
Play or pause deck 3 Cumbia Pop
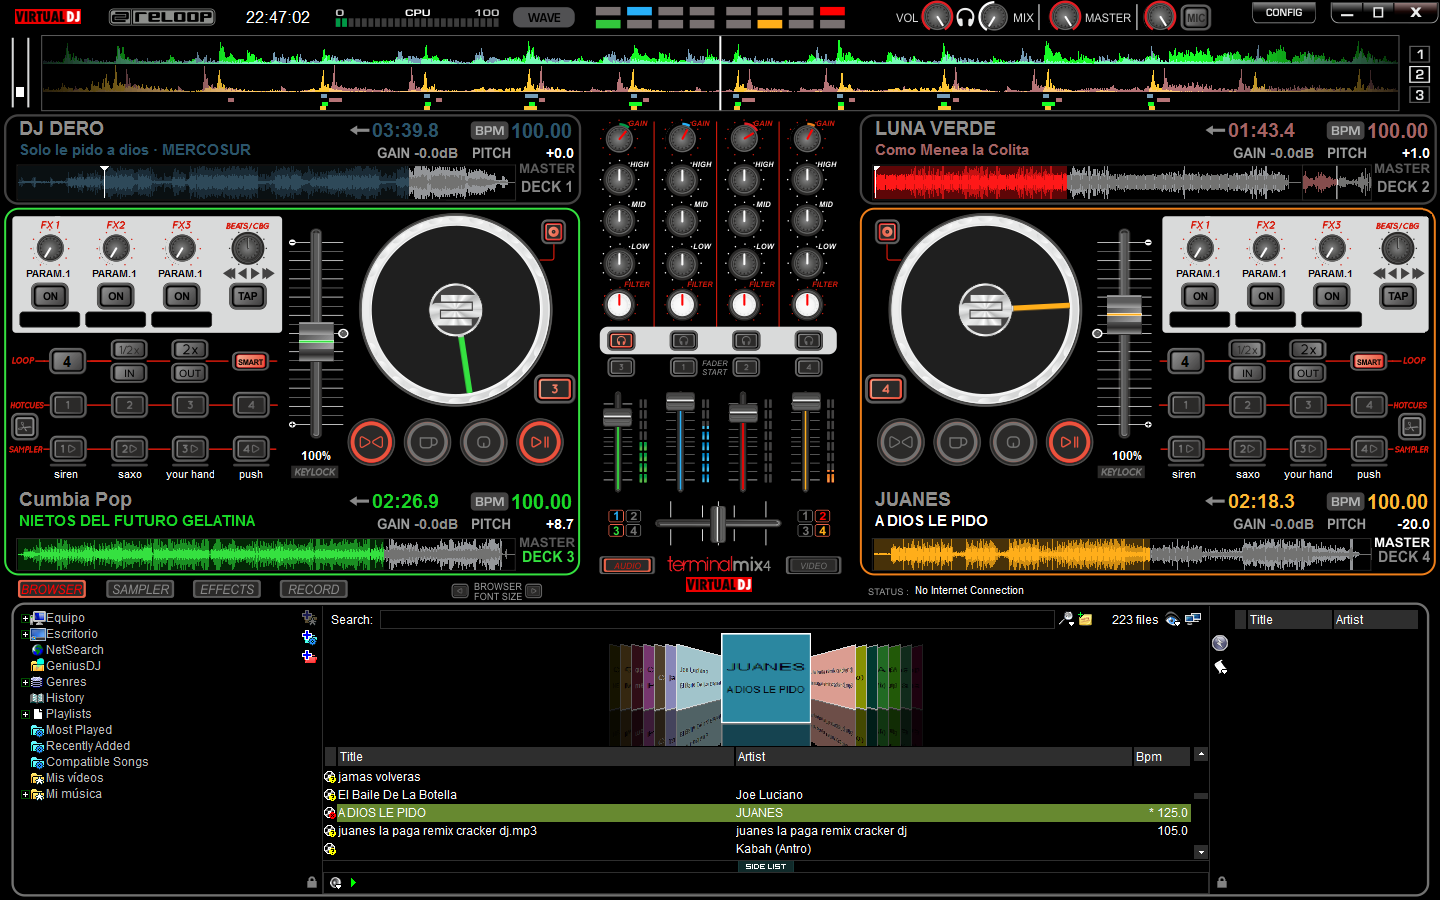tap(540, 442)
